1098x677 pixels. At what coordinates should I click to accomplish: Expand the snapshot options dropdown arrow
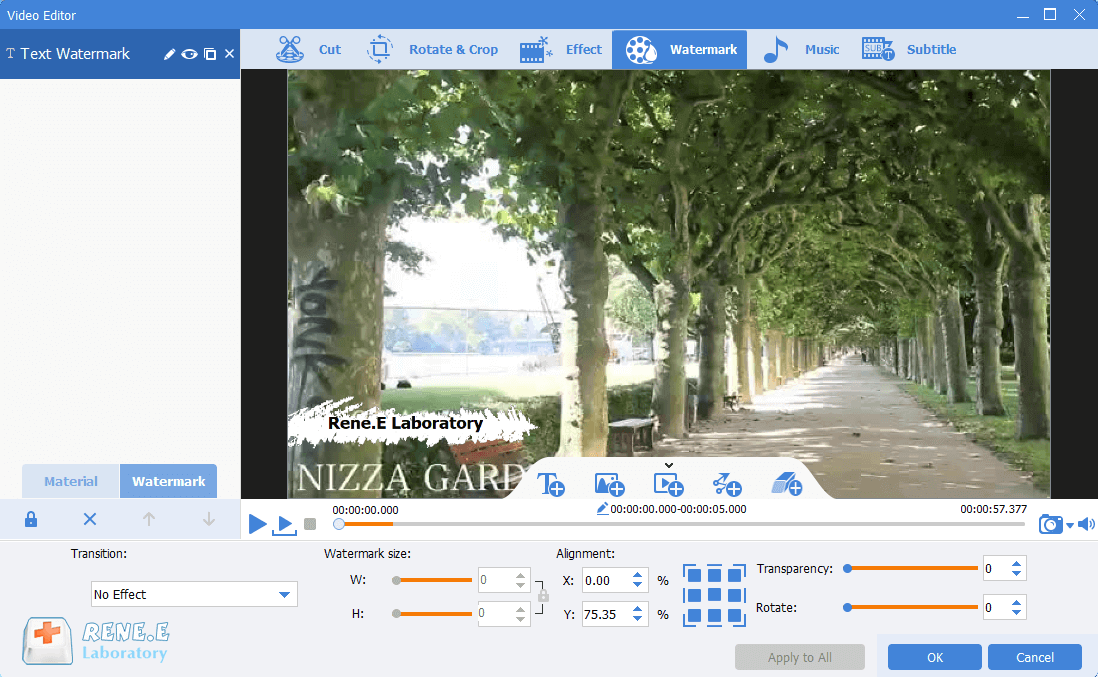pos(1069,526)
